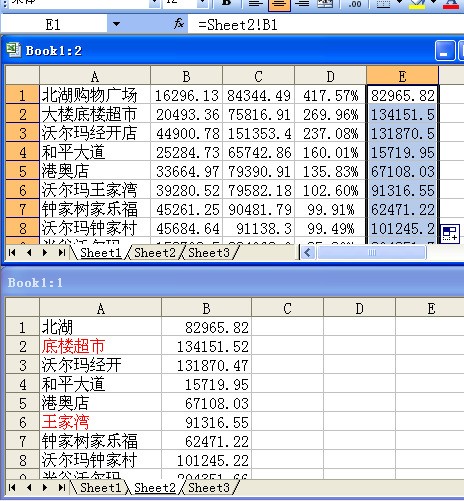
Task: Select highlighted column E header in Book1:2
Action: point(403,76)
